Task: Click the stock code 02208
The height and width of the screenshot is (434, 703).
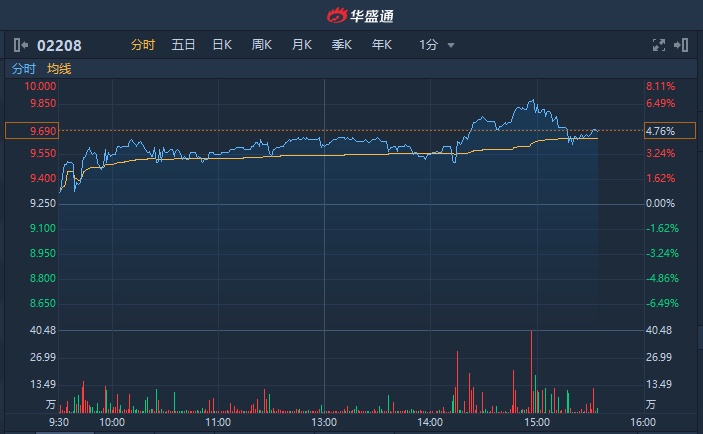Action: pos(59,44)
